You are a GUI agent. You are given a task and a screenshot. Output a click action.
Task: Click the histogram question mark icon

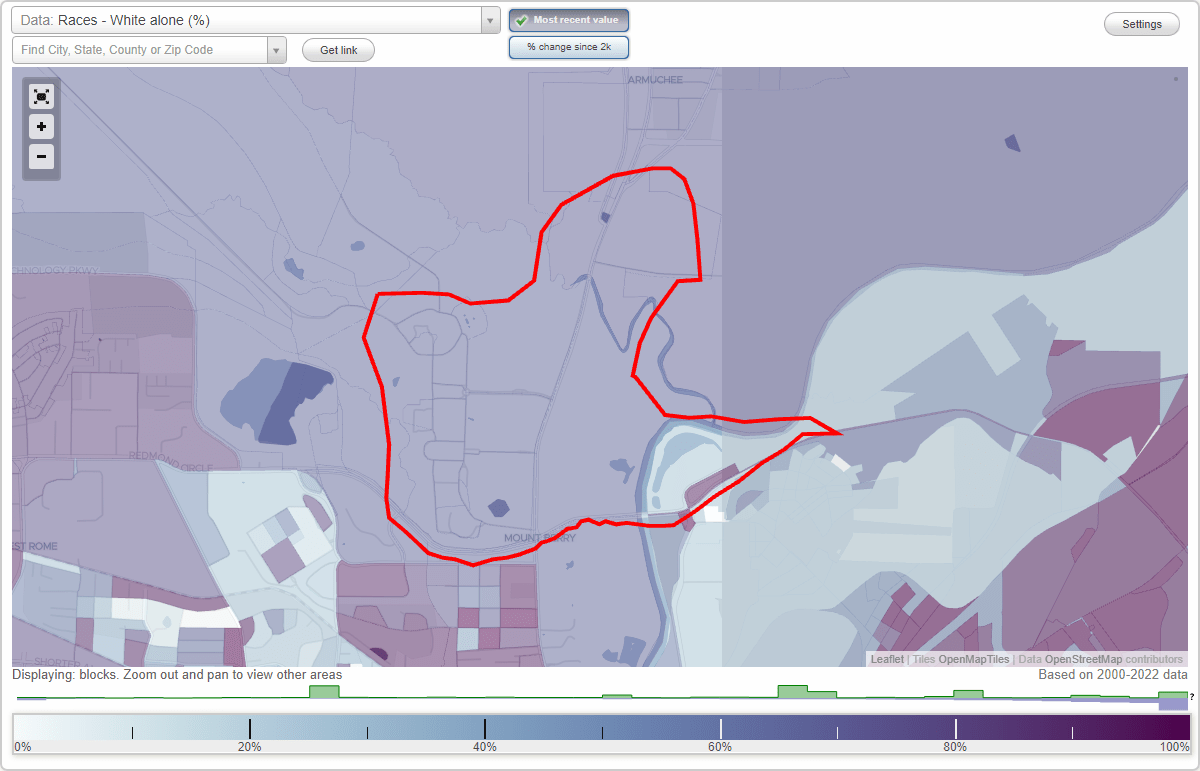click(1192, 696)
